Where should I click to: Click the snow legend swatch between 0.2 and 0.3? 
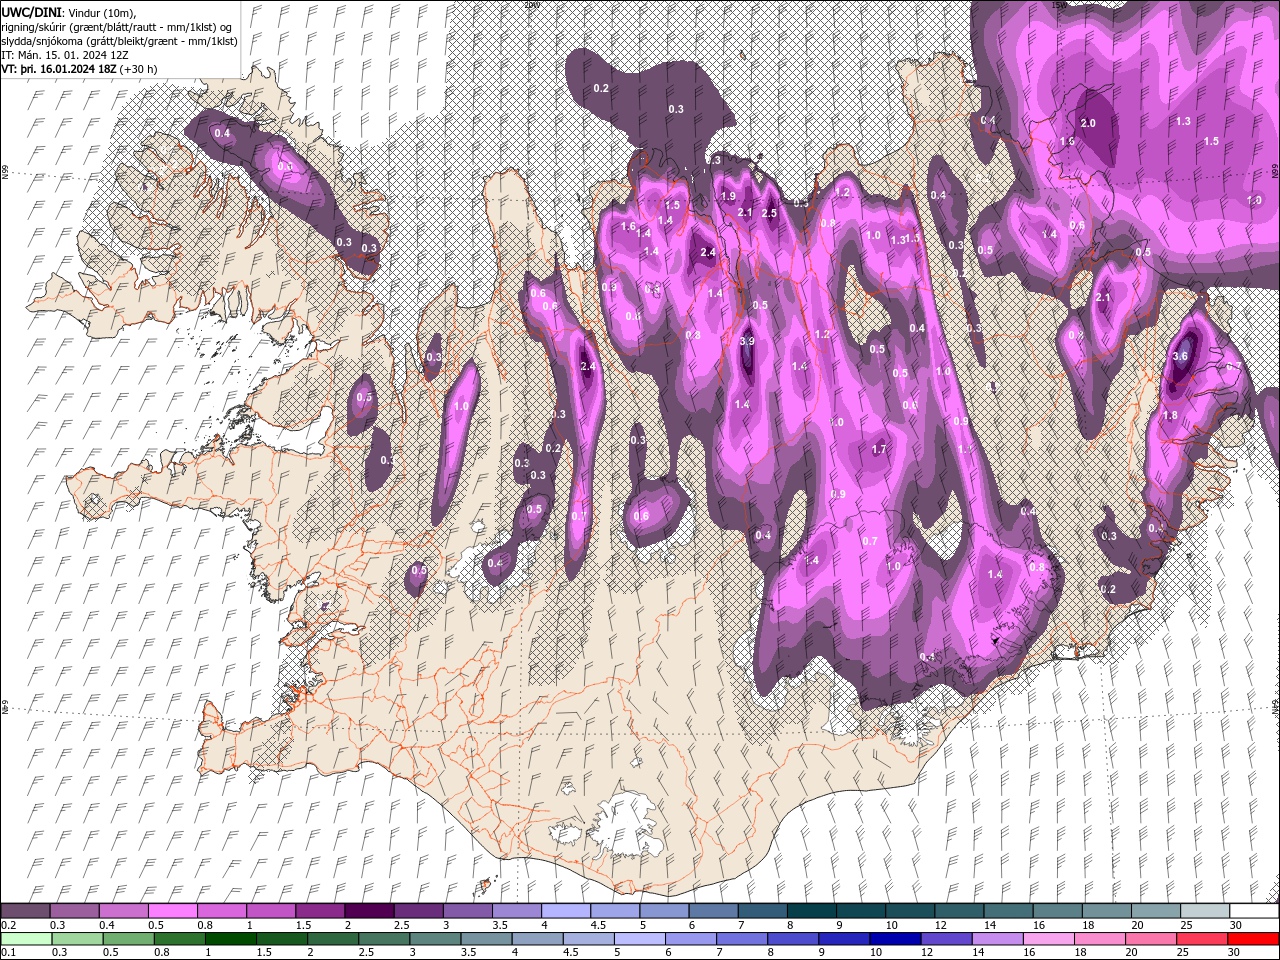coord(25,911)
